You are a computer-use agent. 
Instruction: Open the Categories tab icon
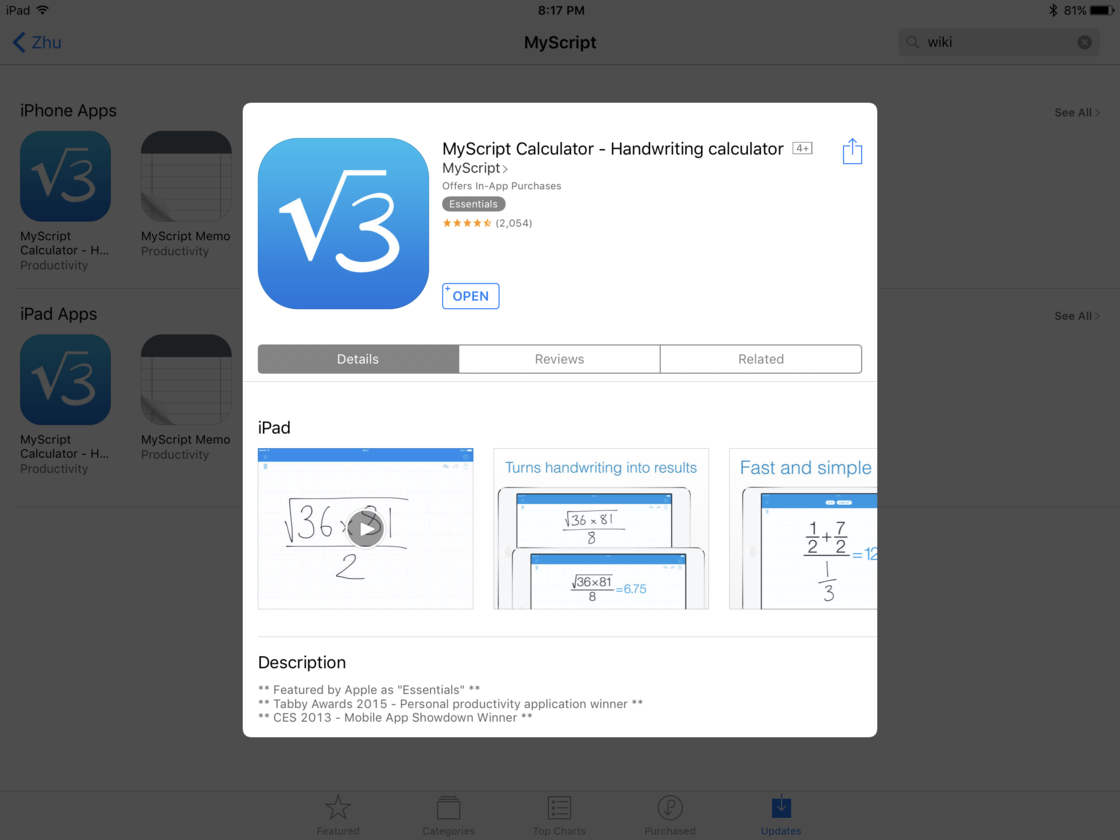[x=448, y=808]
